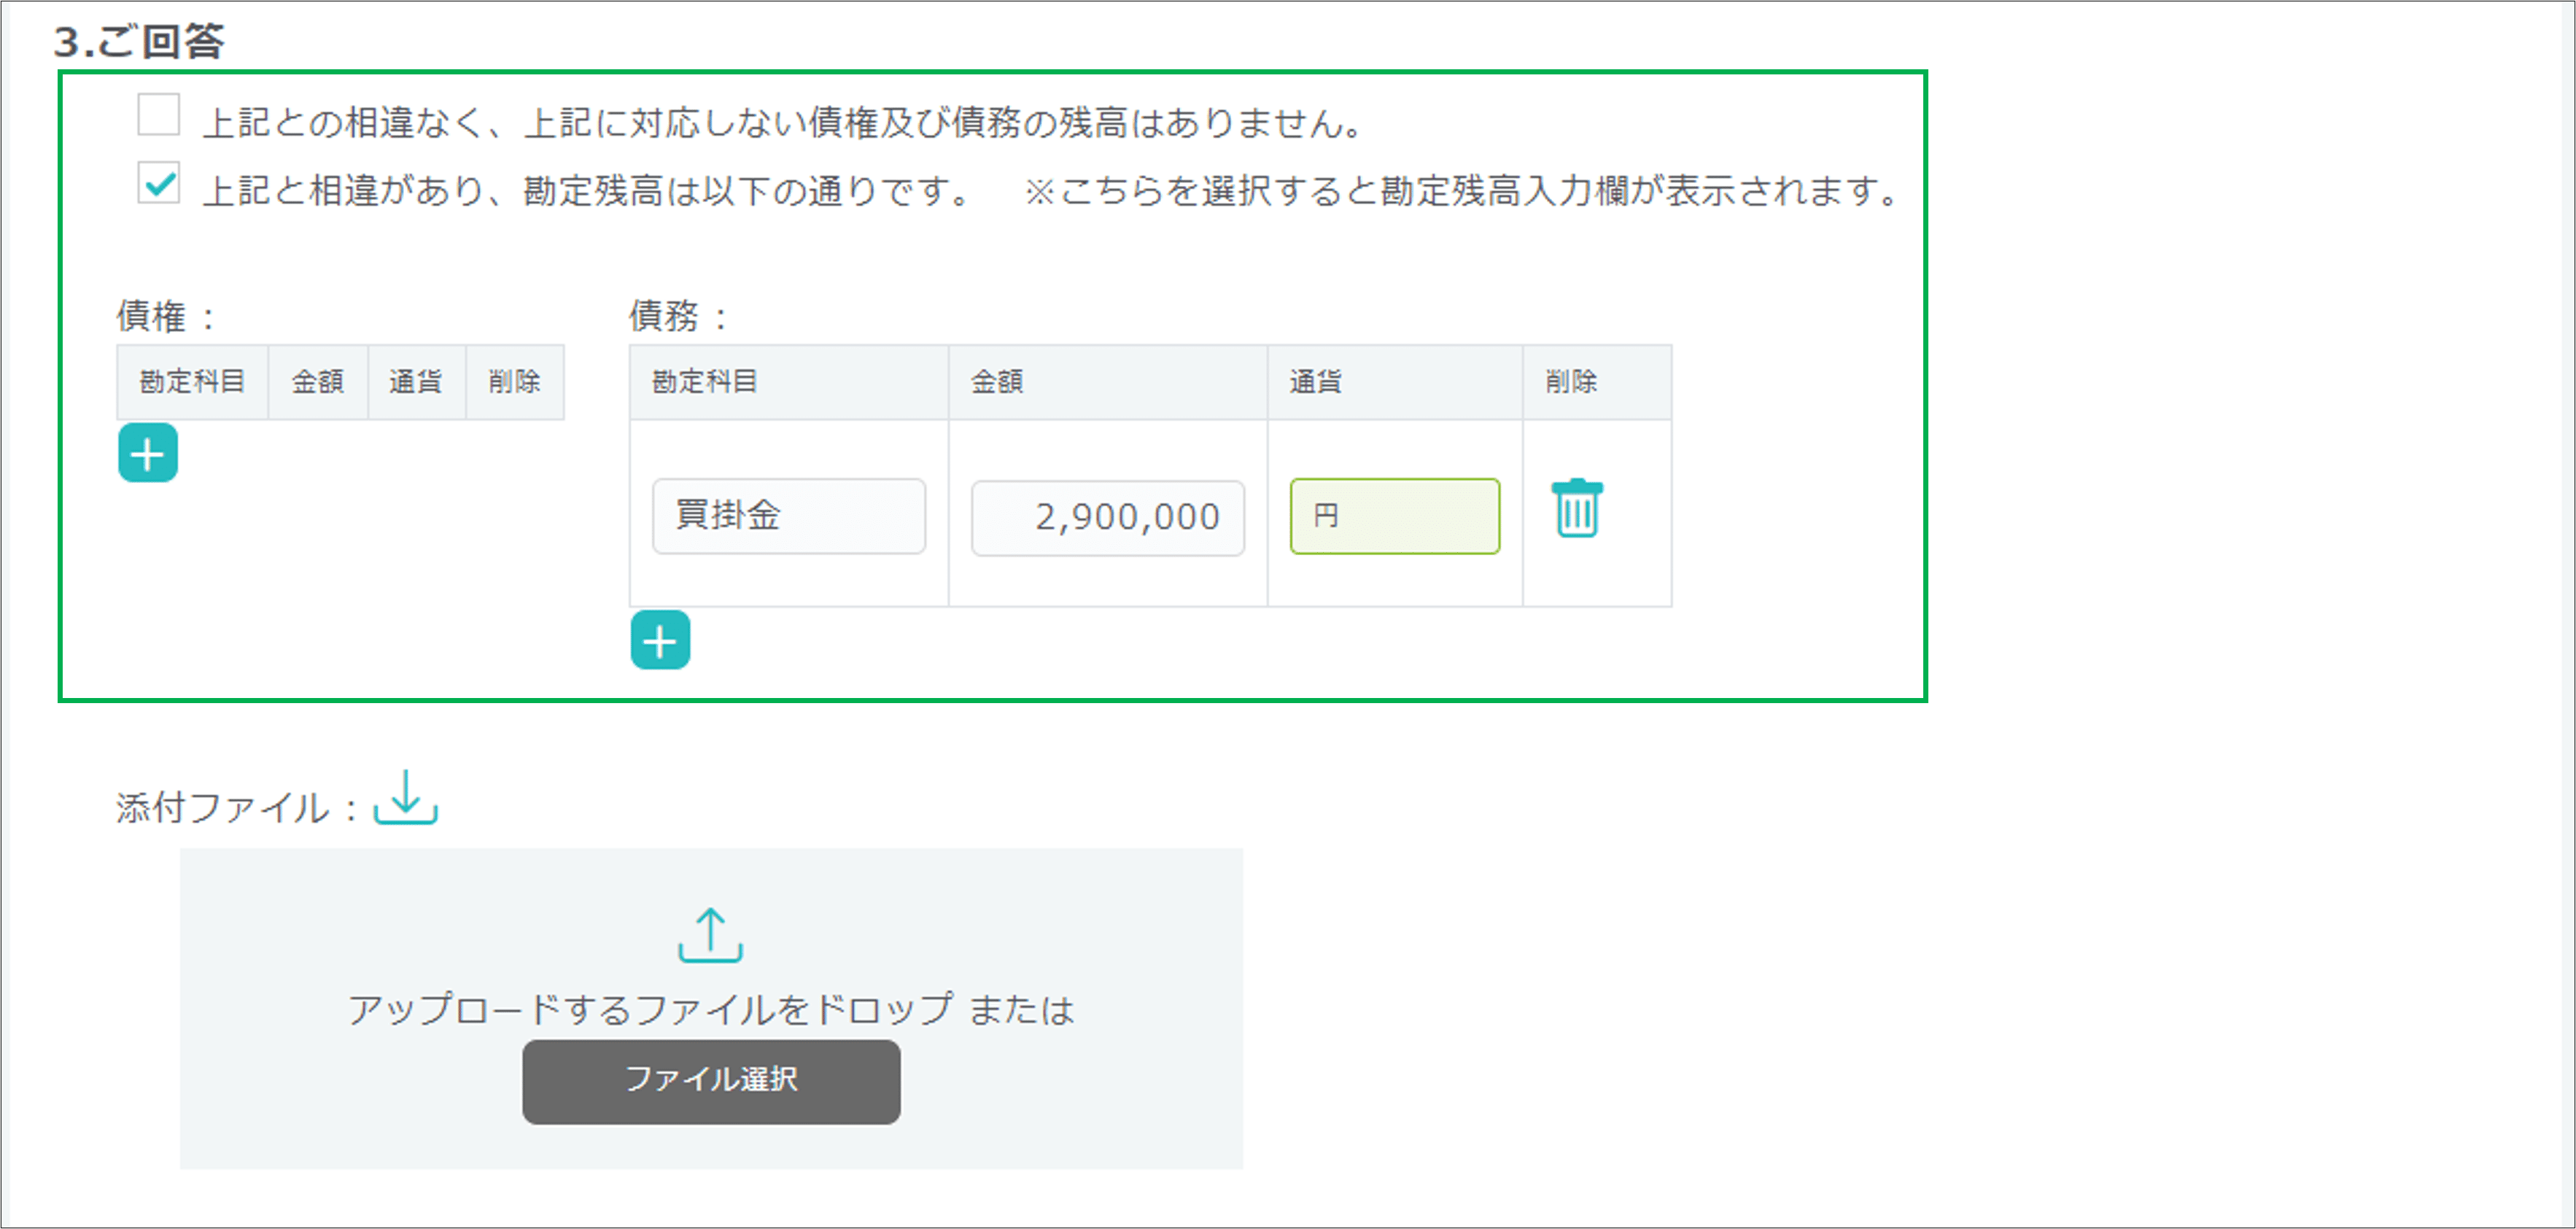The image size is (2576, 1229).
Task: Click the 買掛金 account name field
Action: (x=789, y=516)
